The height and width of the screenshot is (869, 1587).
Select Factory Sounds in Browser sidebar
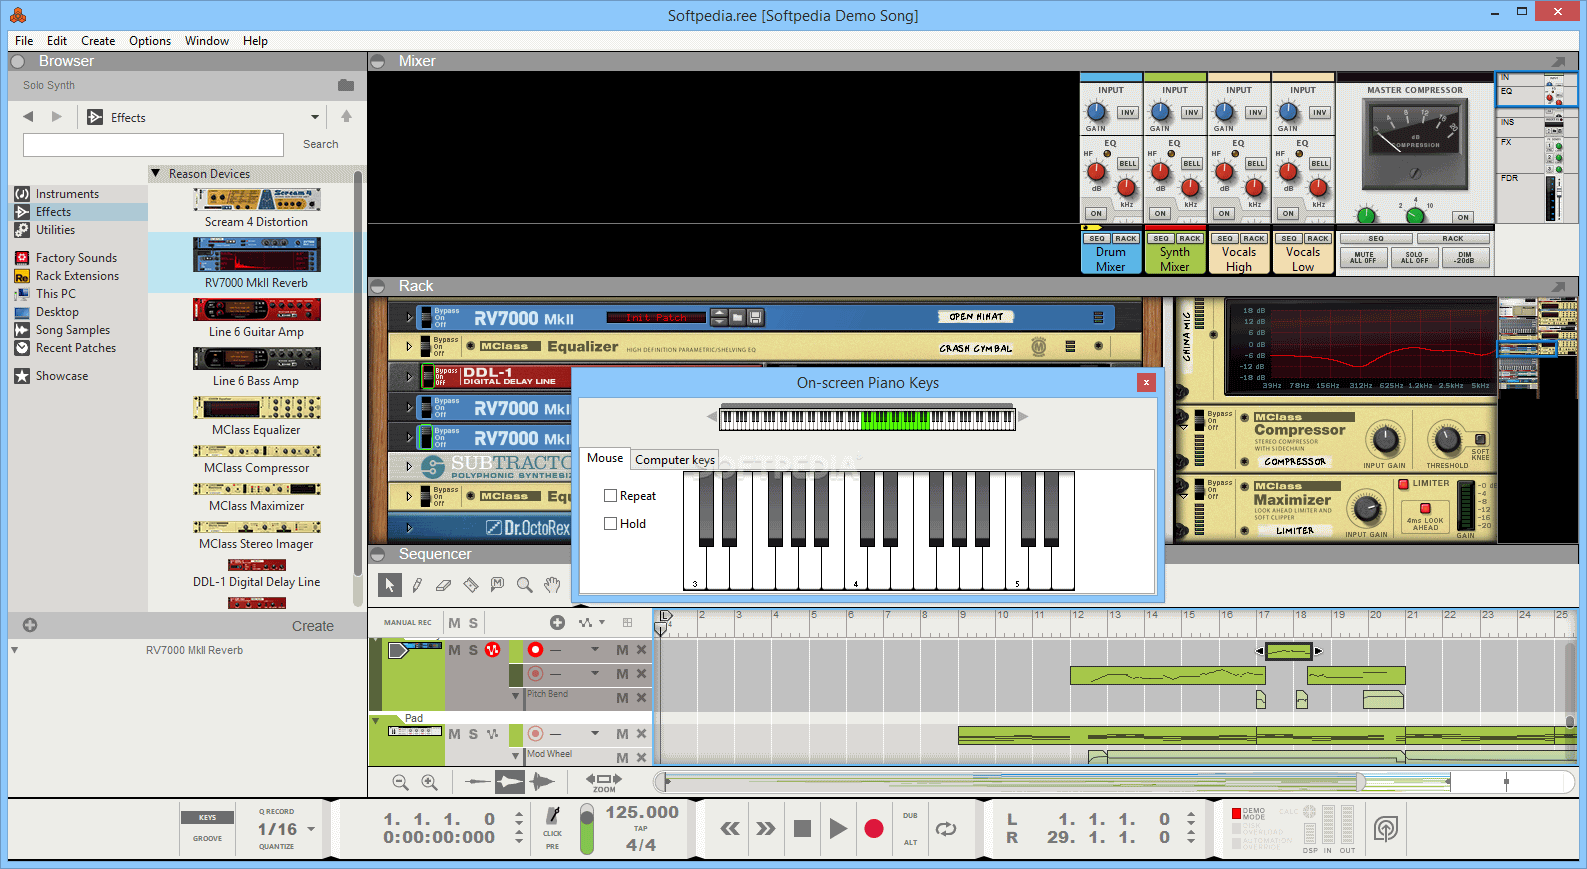click(76, 258)
